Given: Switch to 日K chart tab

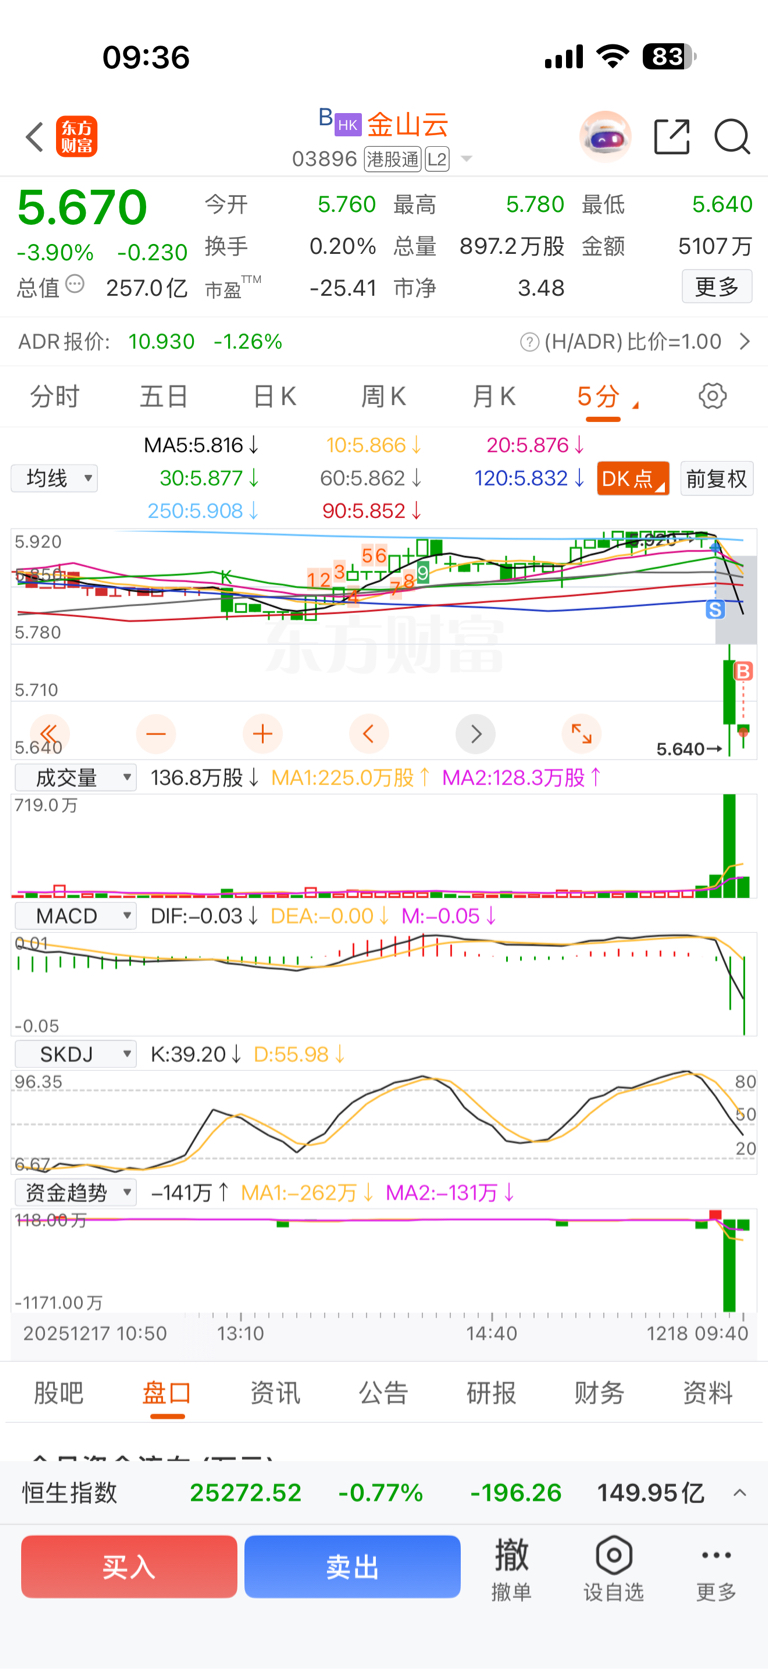Looking at the screenshot, I should (274, 397).
